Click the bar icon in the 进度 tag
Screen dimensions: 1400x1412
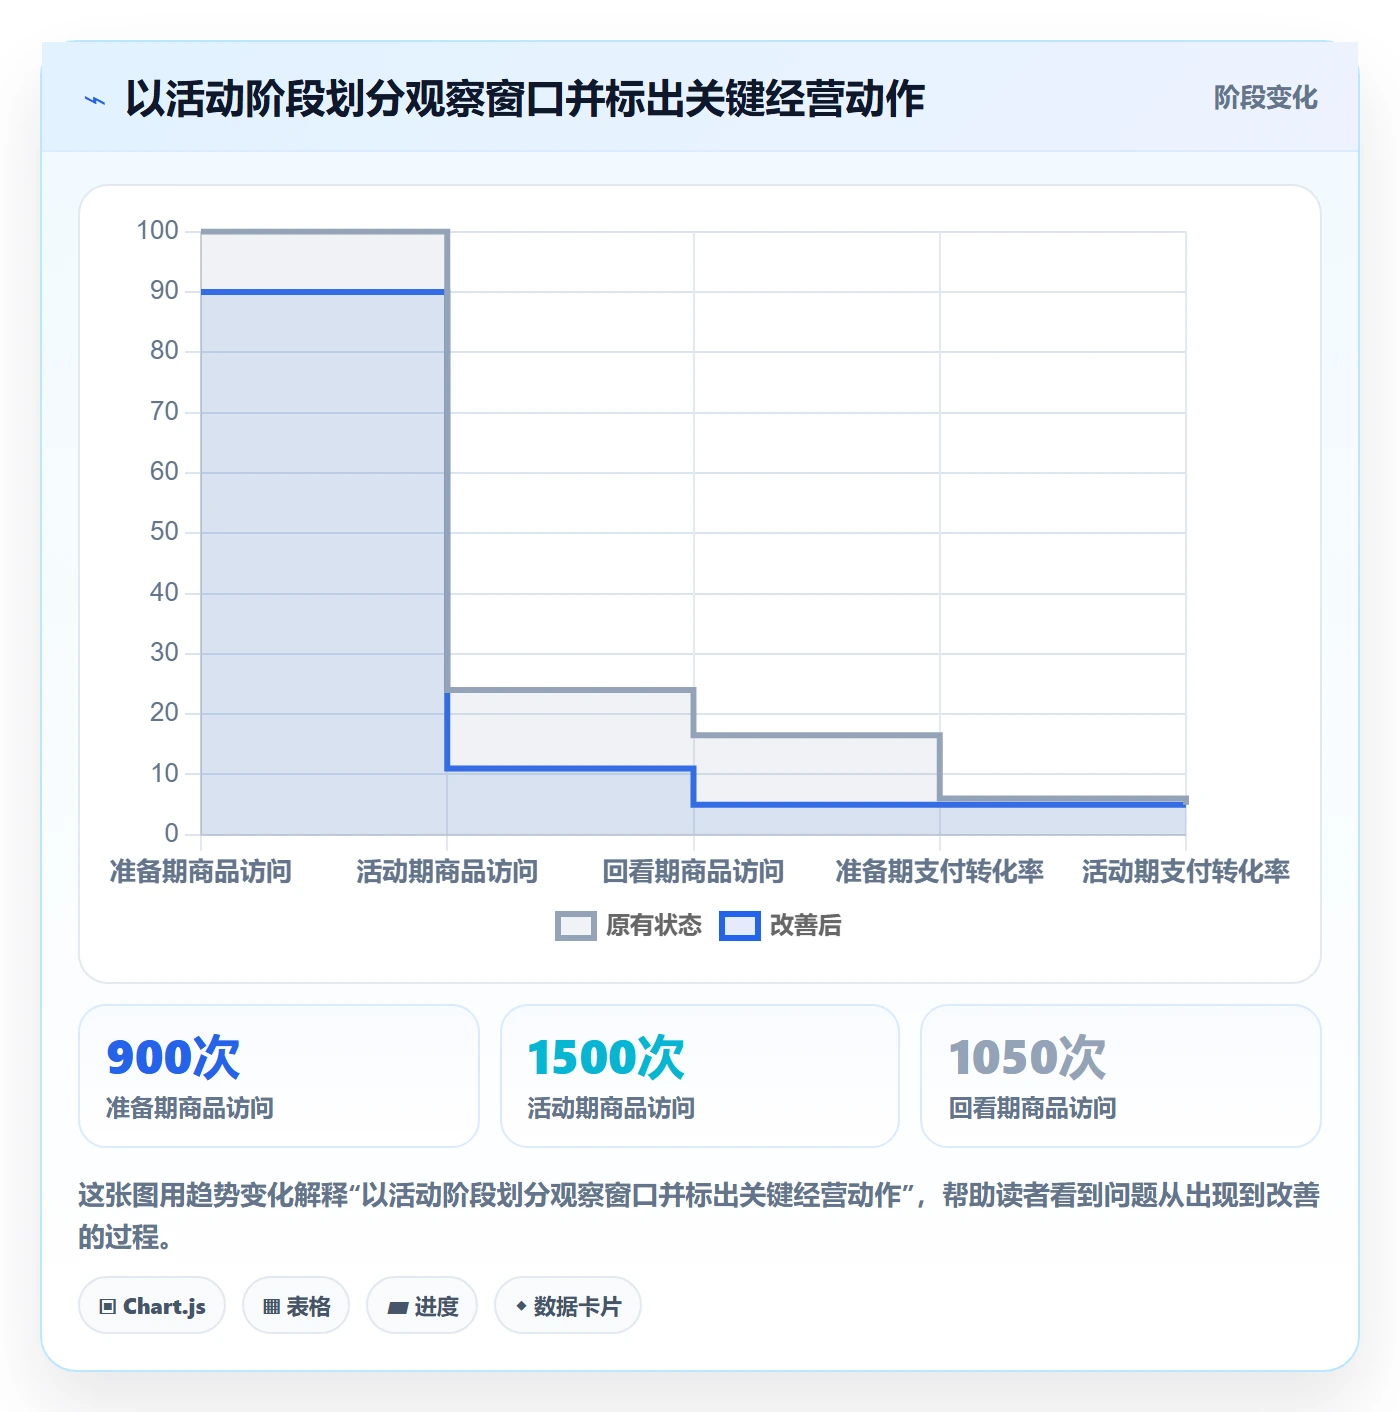pos(398,1307)
